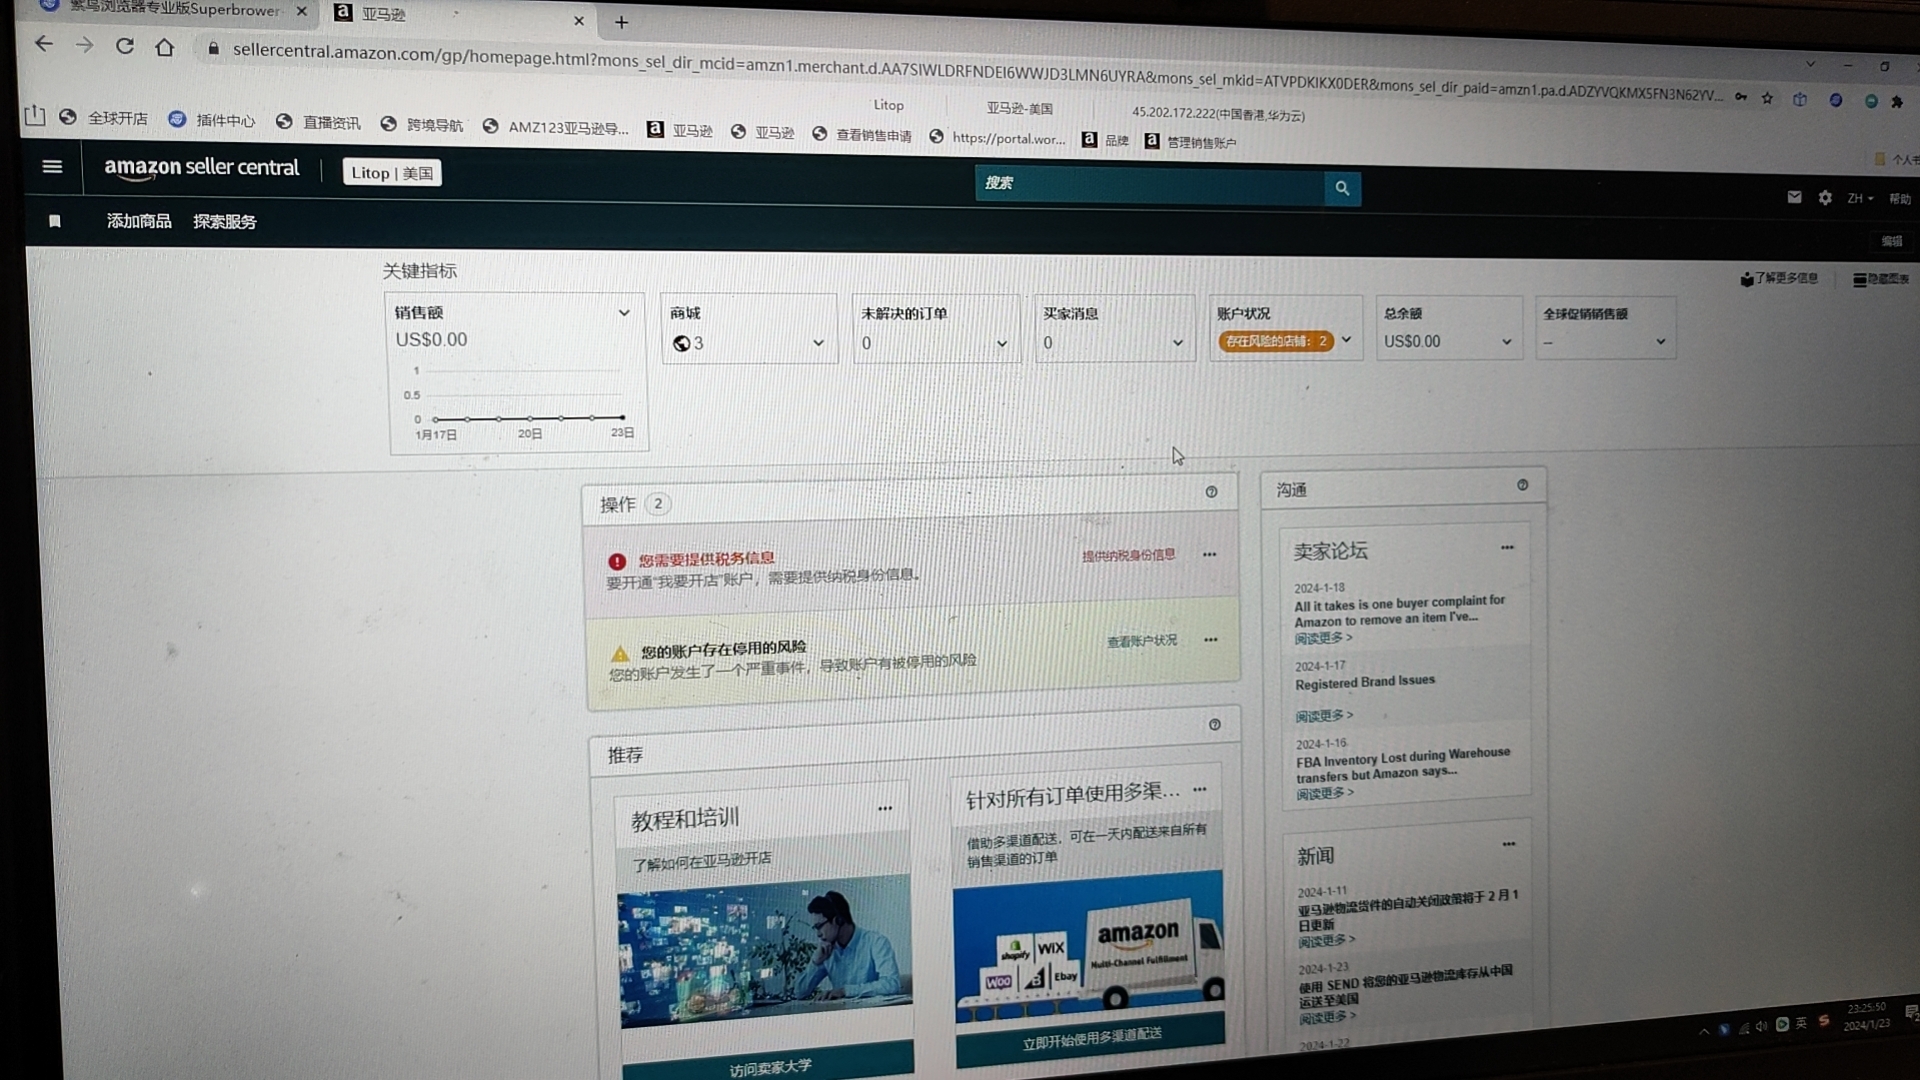Screen dimensions: 1920x1080
Task: Click the red error icon for tax alert
Action: 617,562
